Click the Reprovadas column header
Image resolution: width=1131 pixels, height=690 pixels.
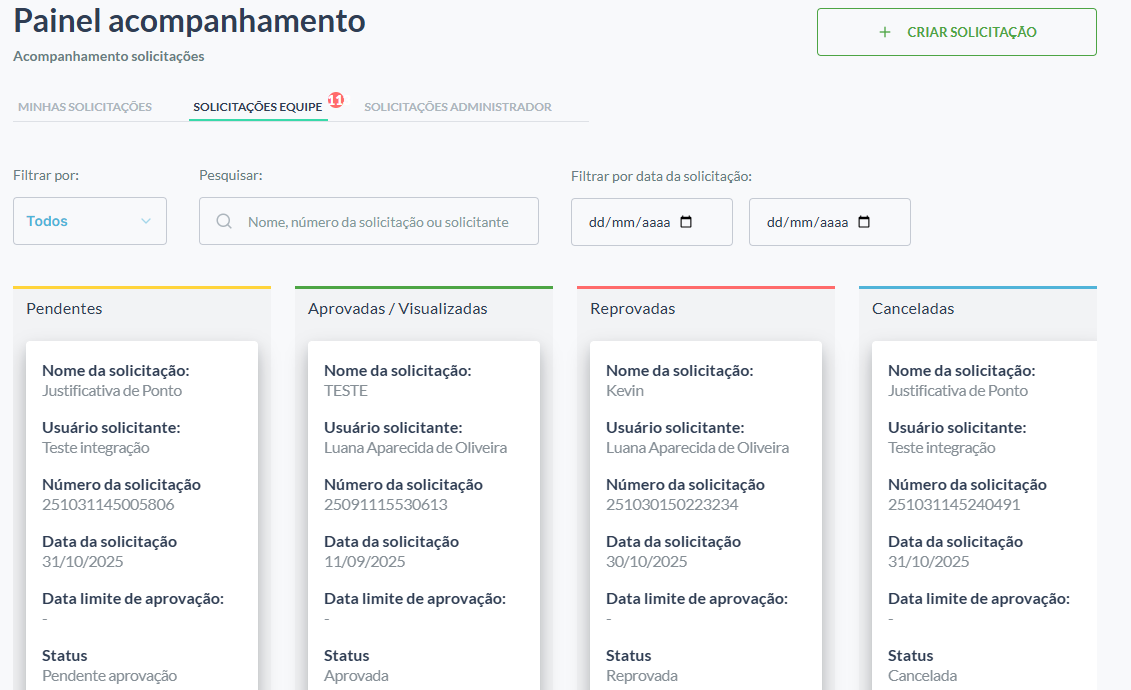(x=633, y=309)
